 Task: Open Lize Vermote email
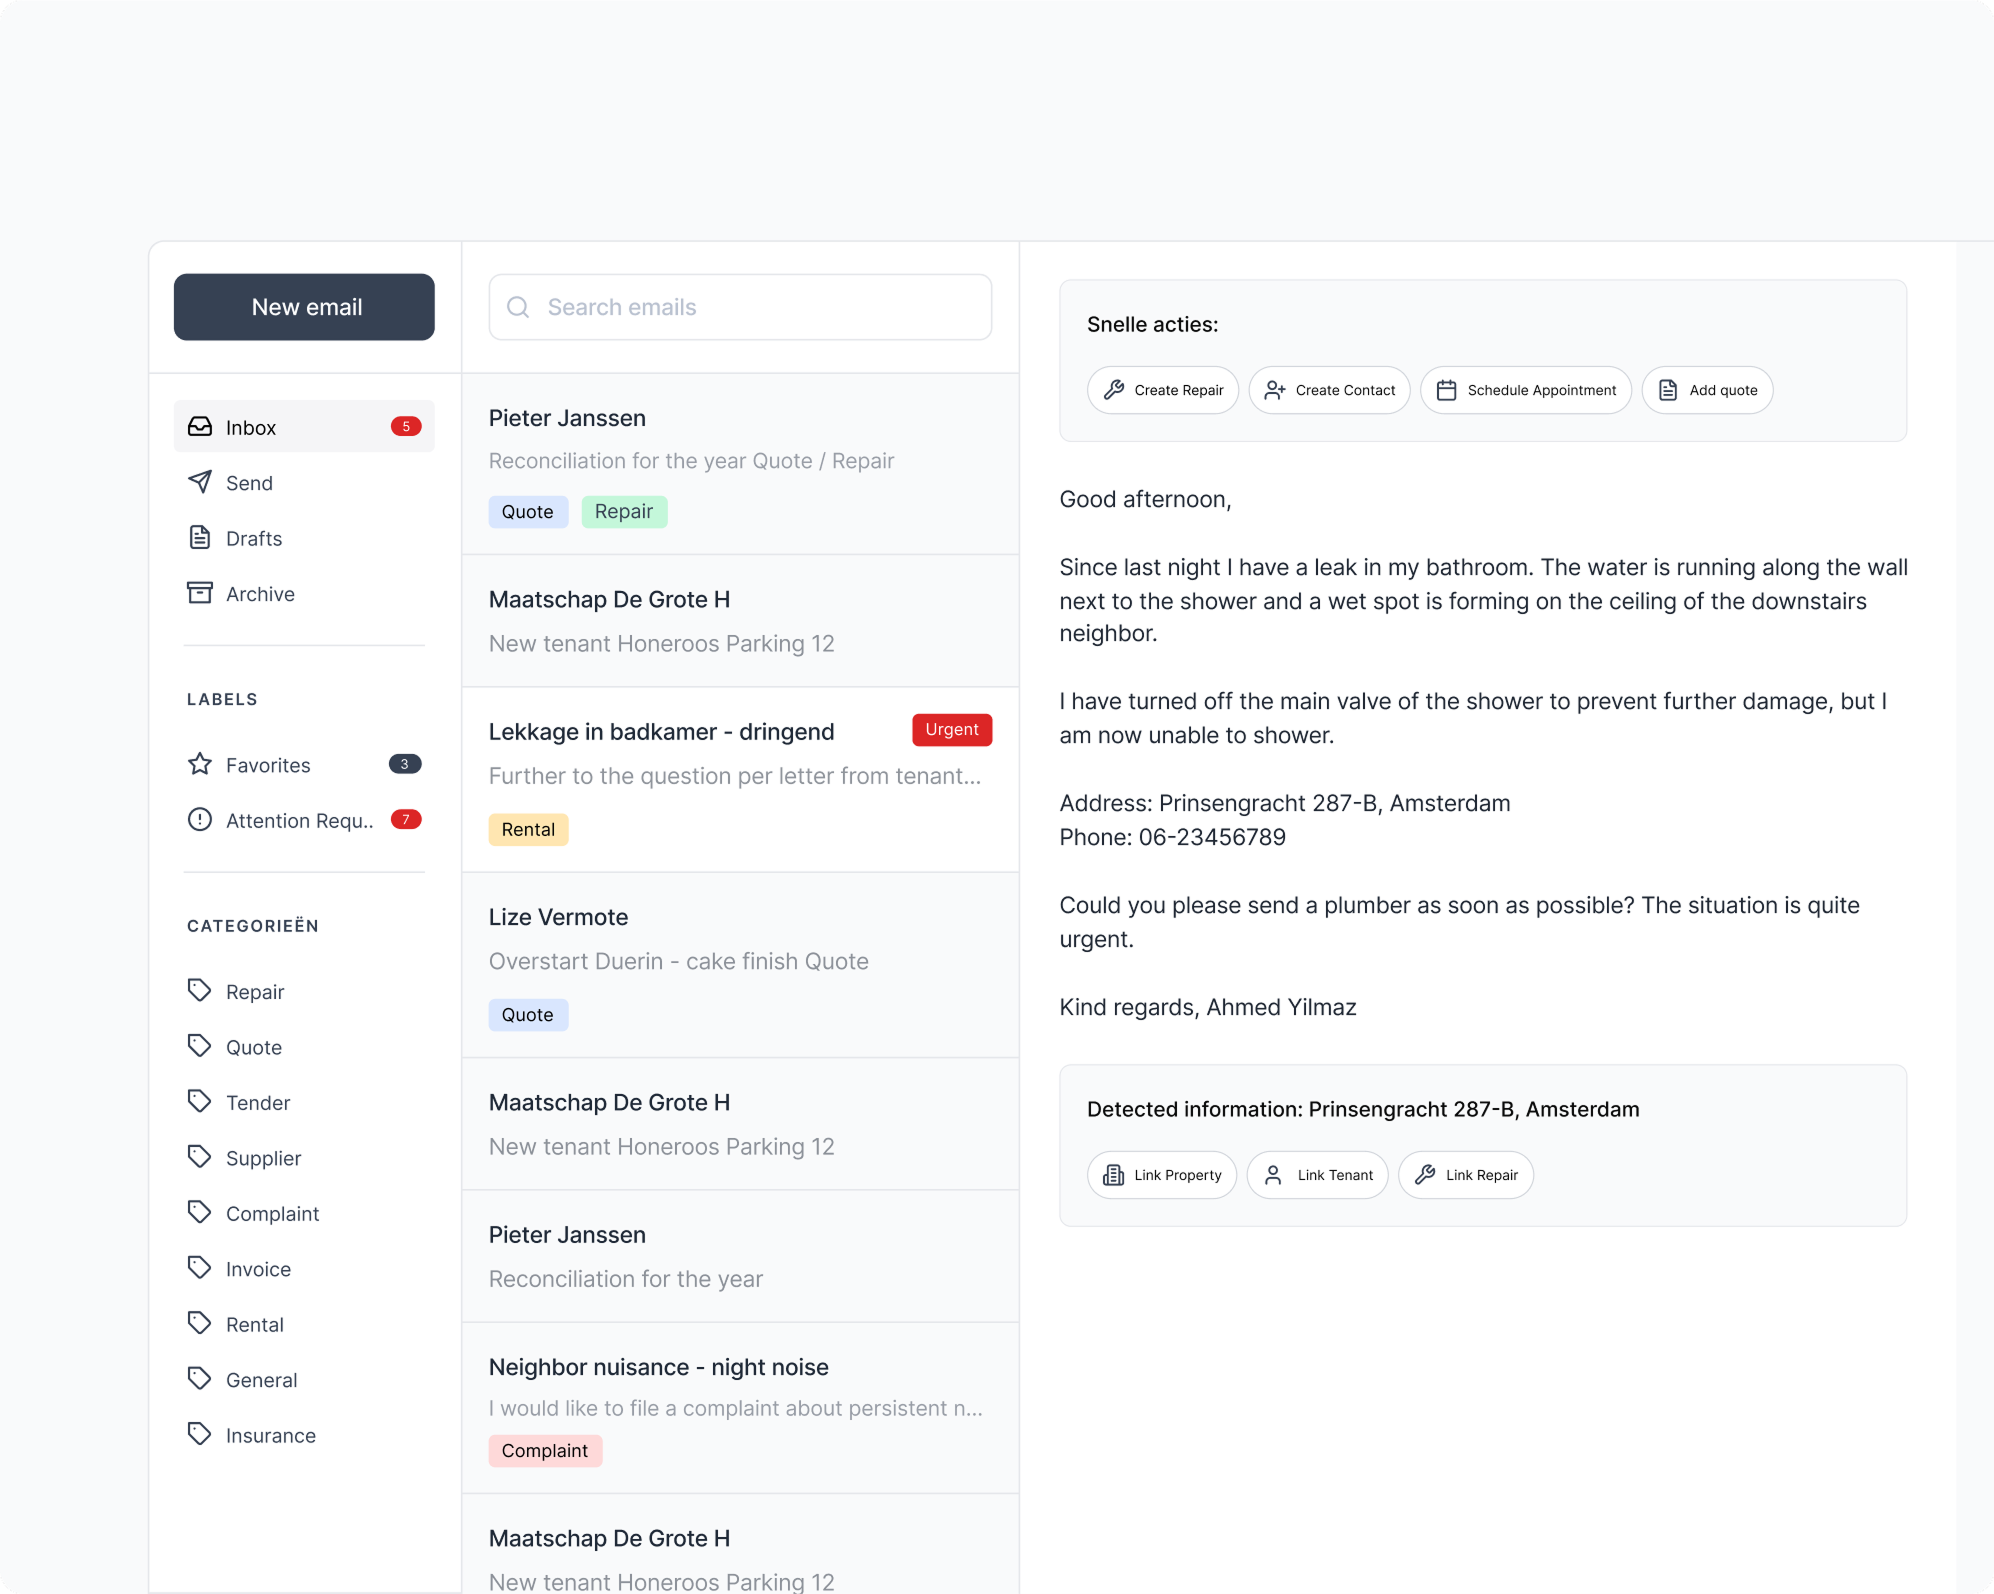pyautogui.click(x=740, y=965)
